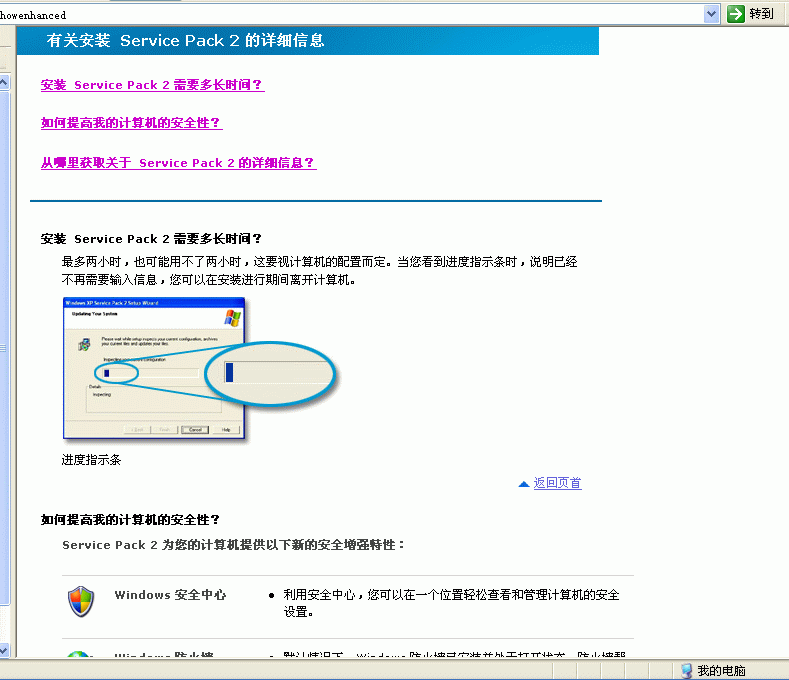This screenshot has height=680, width=789.
Task: Click the Windows 安全中心 label
Action: 170,595
